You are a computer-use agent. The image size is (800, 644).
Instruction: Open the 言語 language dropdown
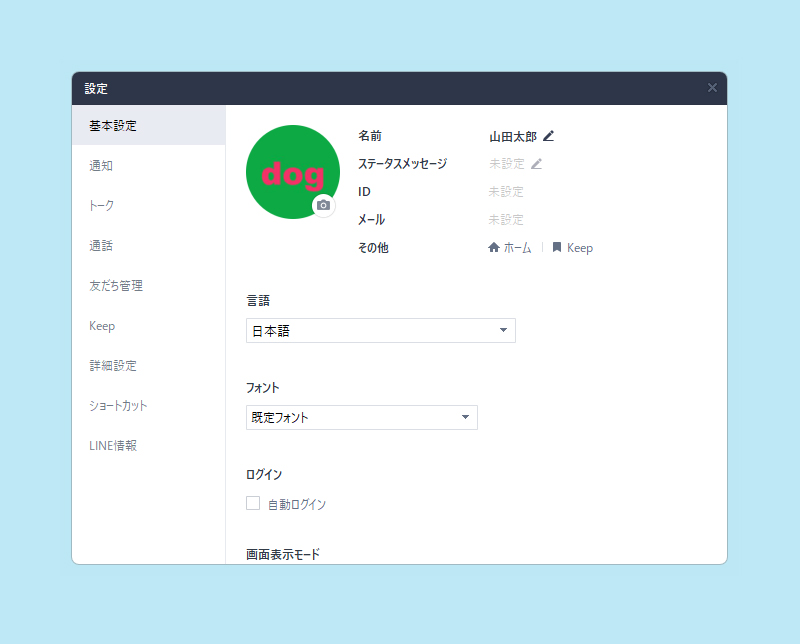(x=380, y=330)
